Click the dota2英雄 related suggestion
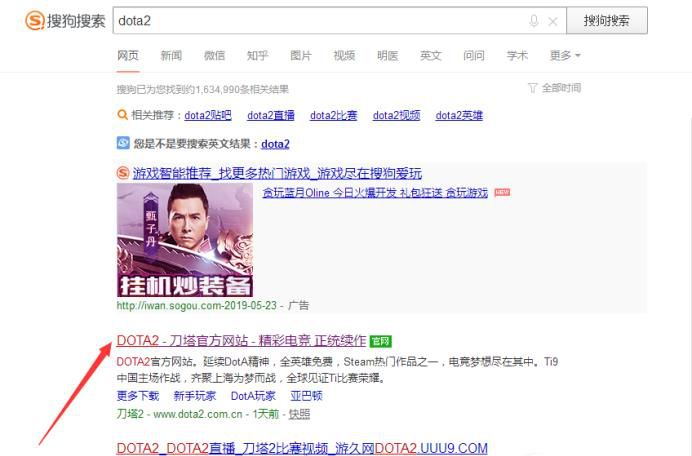Image resolution: width=692 pixels, height=456 pixels. pos(459,115)
